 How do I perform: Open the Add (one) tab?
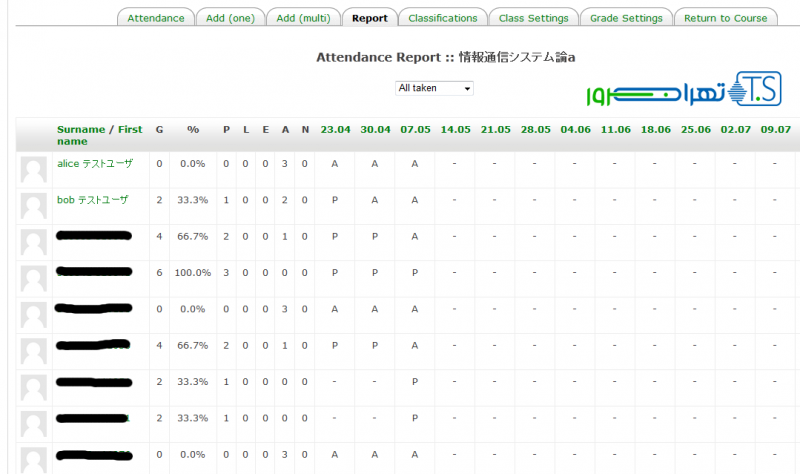(x=230, y=18)
